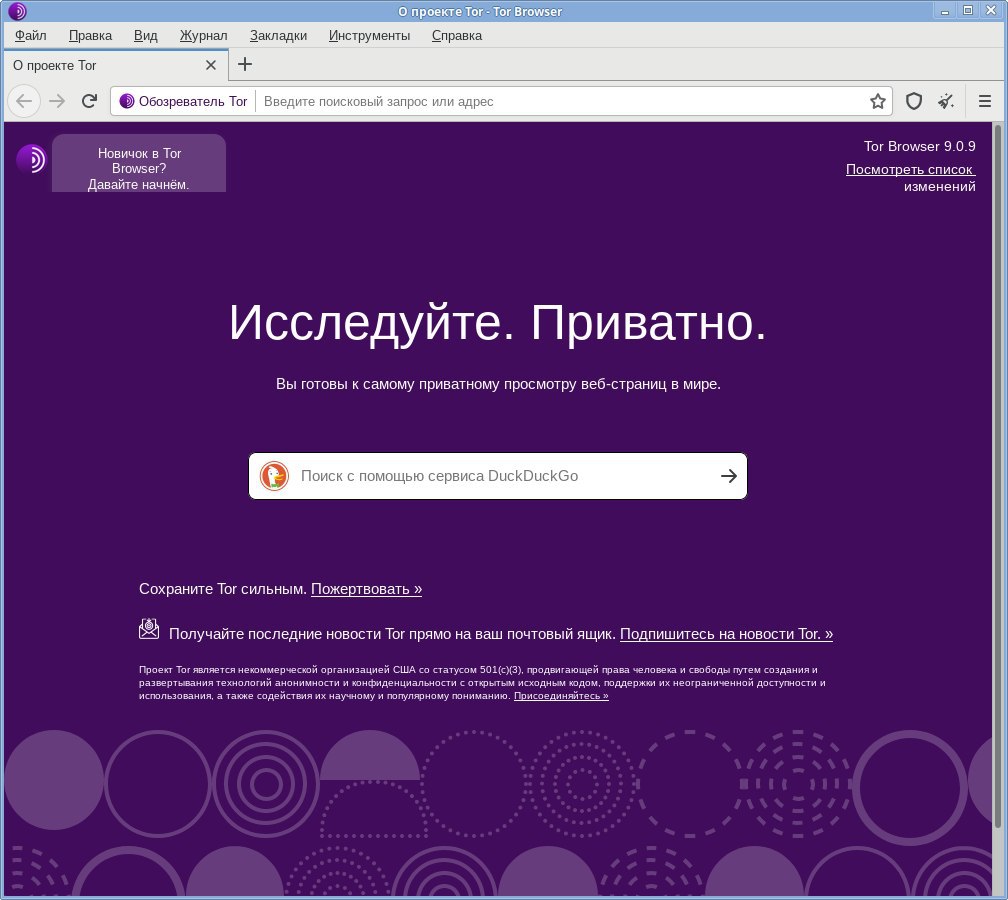Maximize the Tor Browser window
This screenshot has height=900, width=1008.
pyautogui.click(x=968, y=10)
